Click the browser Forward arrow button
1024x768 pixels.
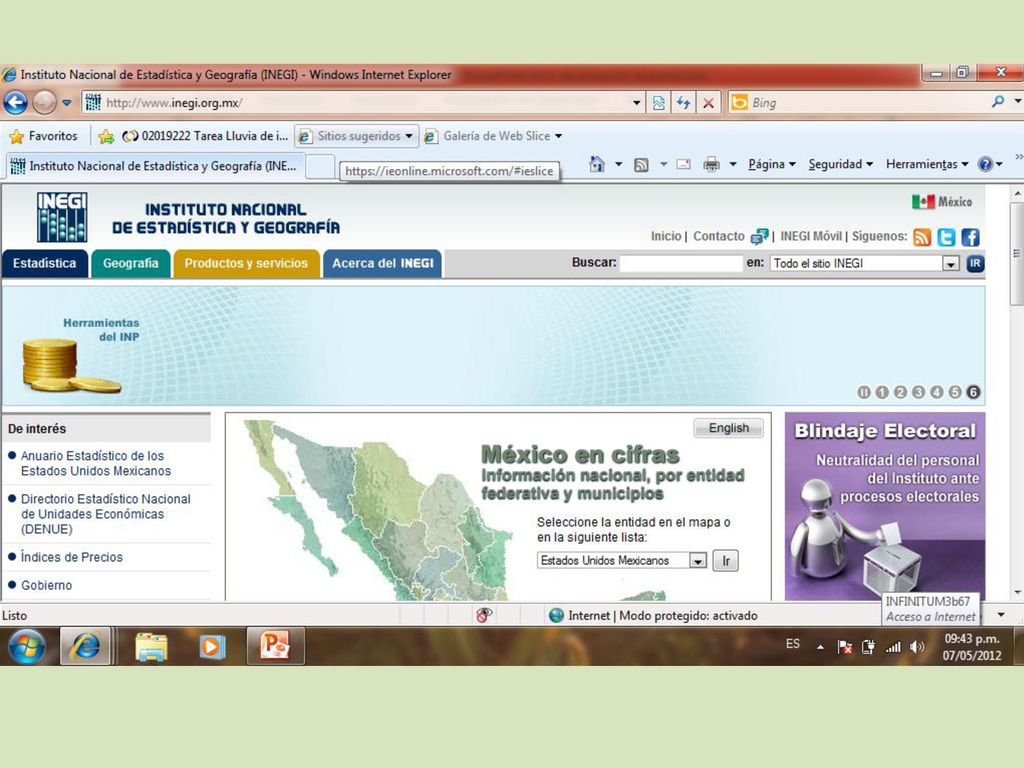click(x=44, y=103)
